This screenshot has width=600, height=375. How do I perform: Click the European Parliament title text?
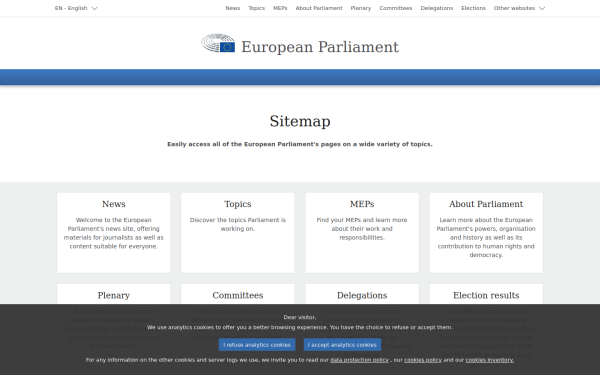click(x=320, y=47)
